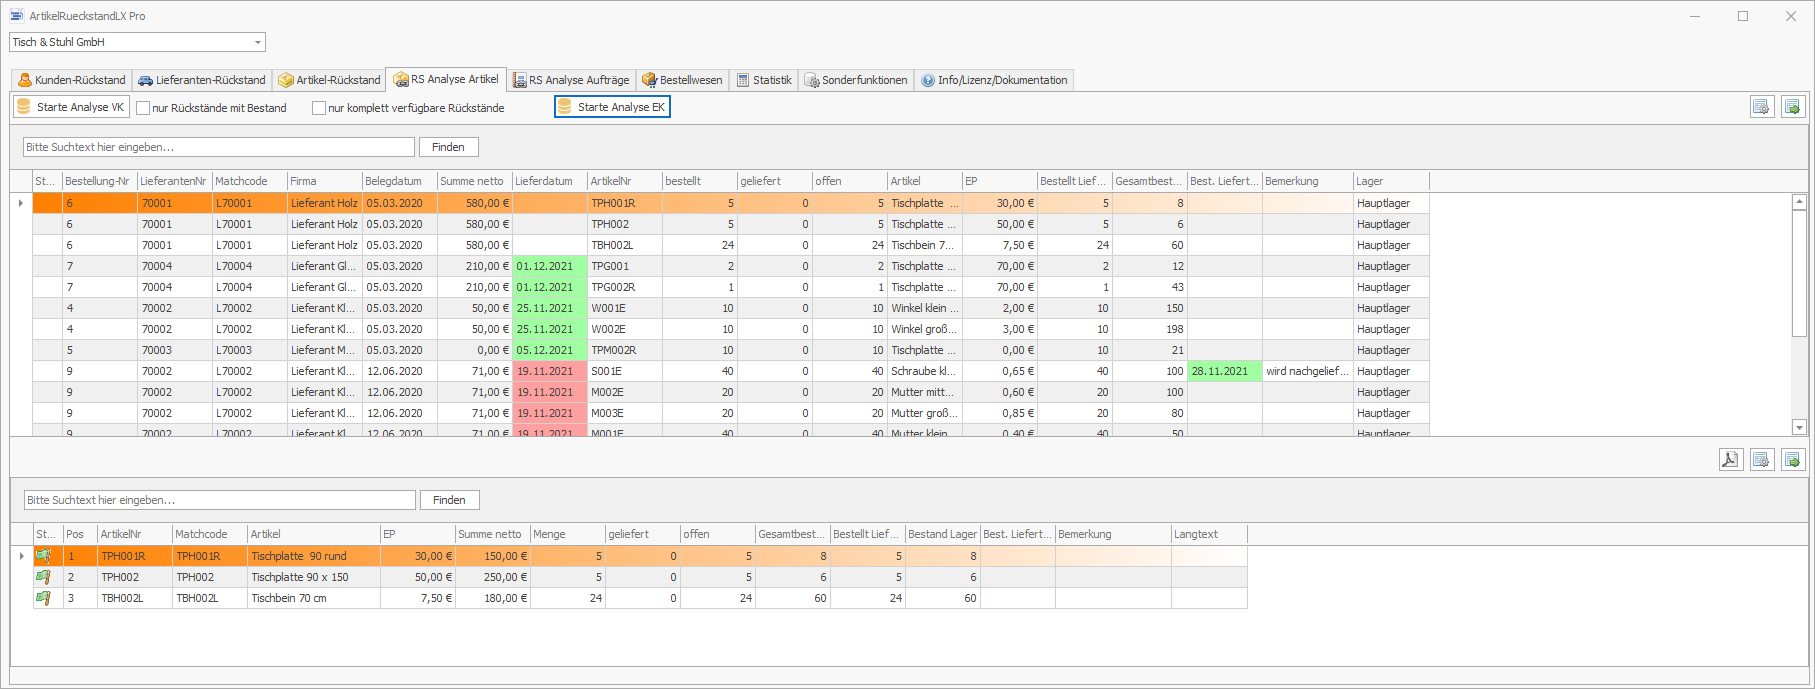Click the Starte Analyse VK button
Viewport: 1815px width, 689px height.
click(71, 107)
